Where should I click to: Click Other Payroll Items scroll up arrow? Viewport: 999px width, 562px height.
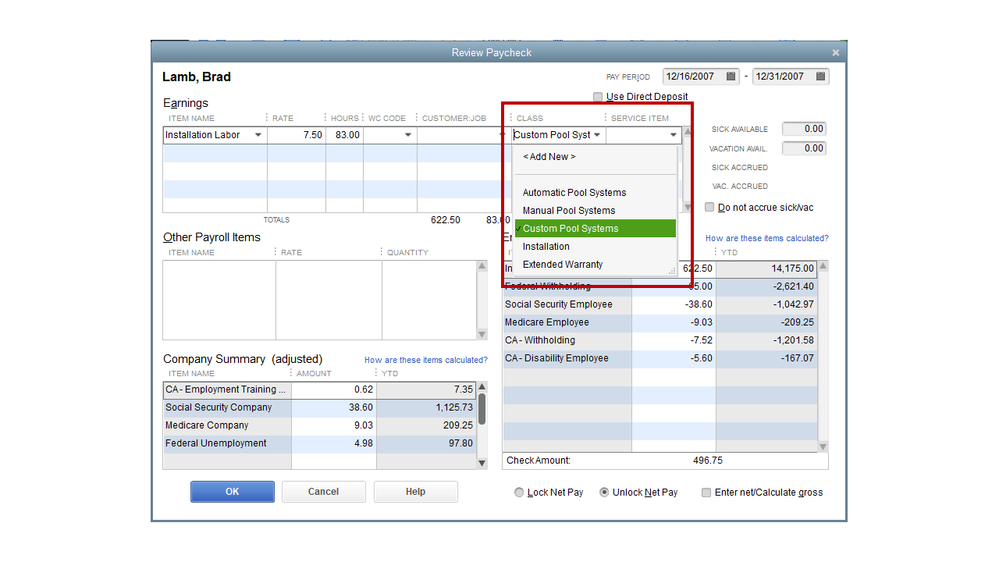[482, 266]
